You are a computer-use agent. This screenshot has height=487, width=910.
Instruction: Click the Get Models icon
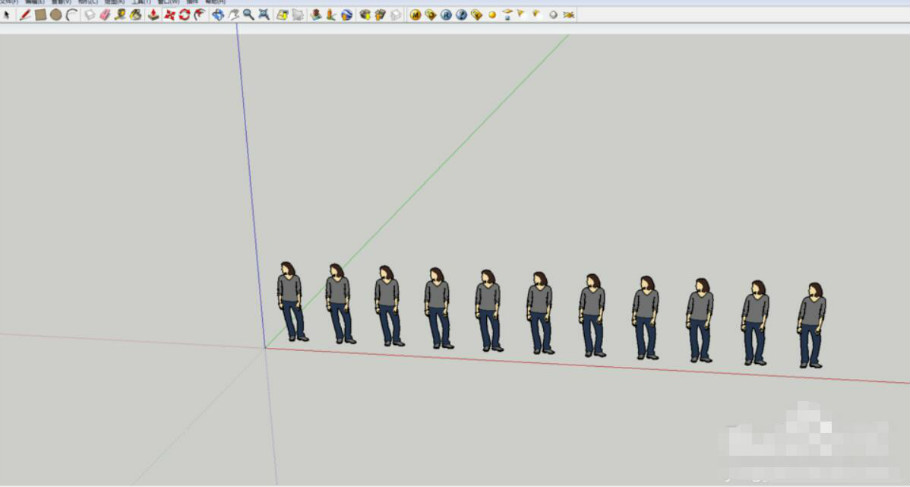pos(365,15)
